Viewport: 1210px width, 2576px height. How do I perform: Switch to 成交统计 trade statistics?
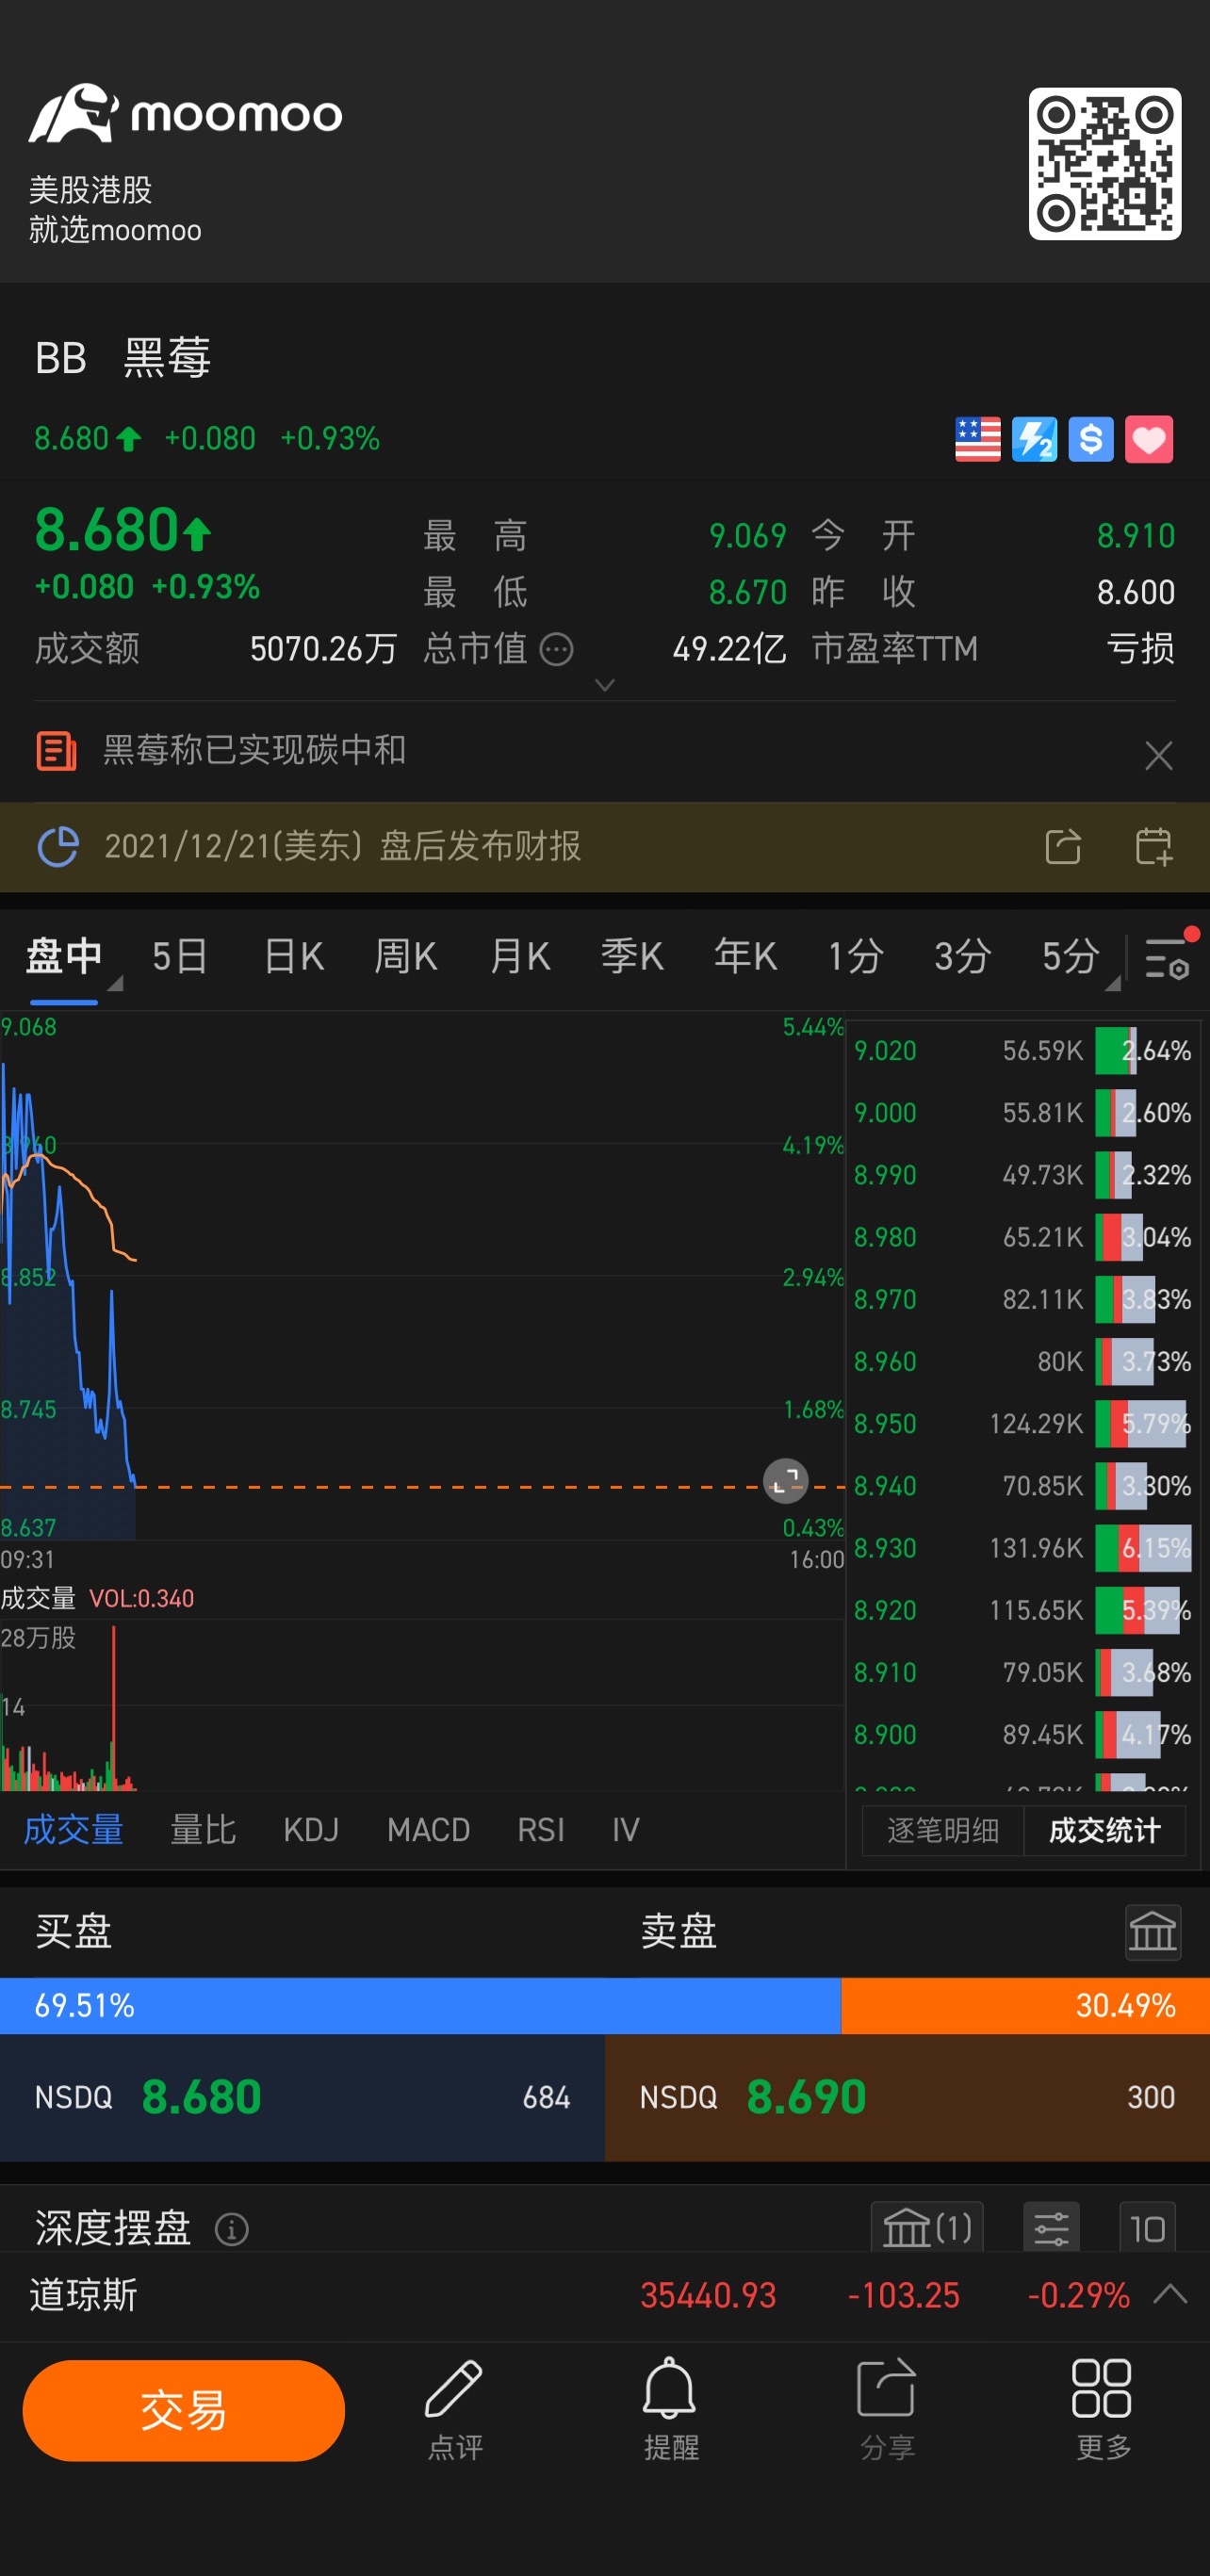1105,1830
